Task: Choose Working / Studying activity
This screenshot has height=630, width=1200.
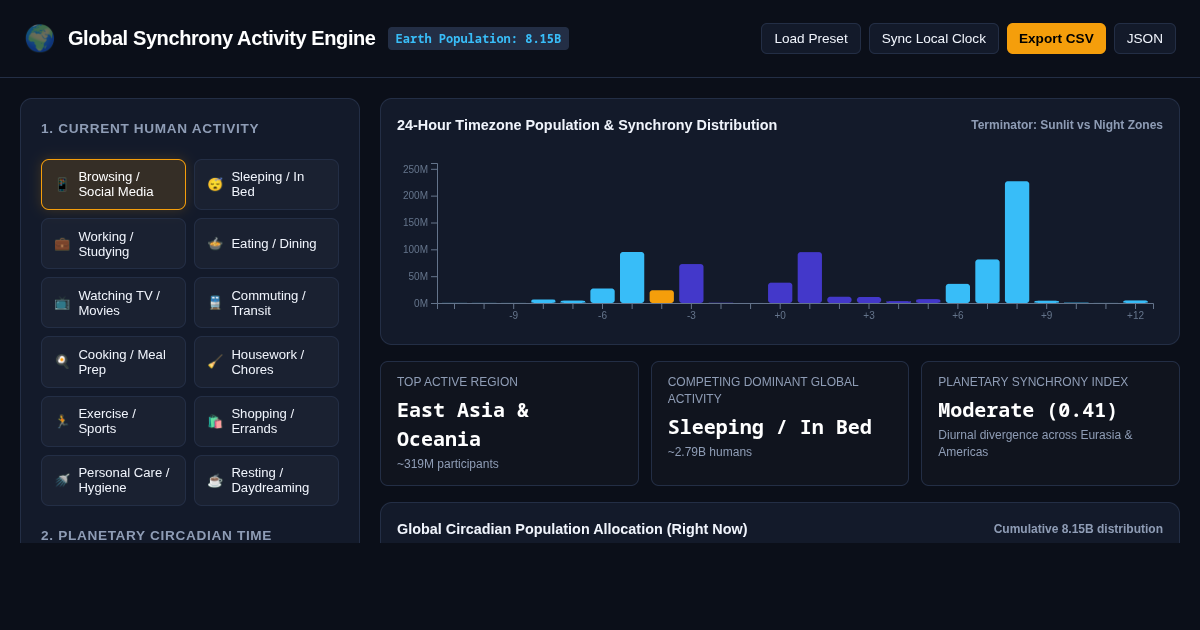Action: [x=113, y=244]
